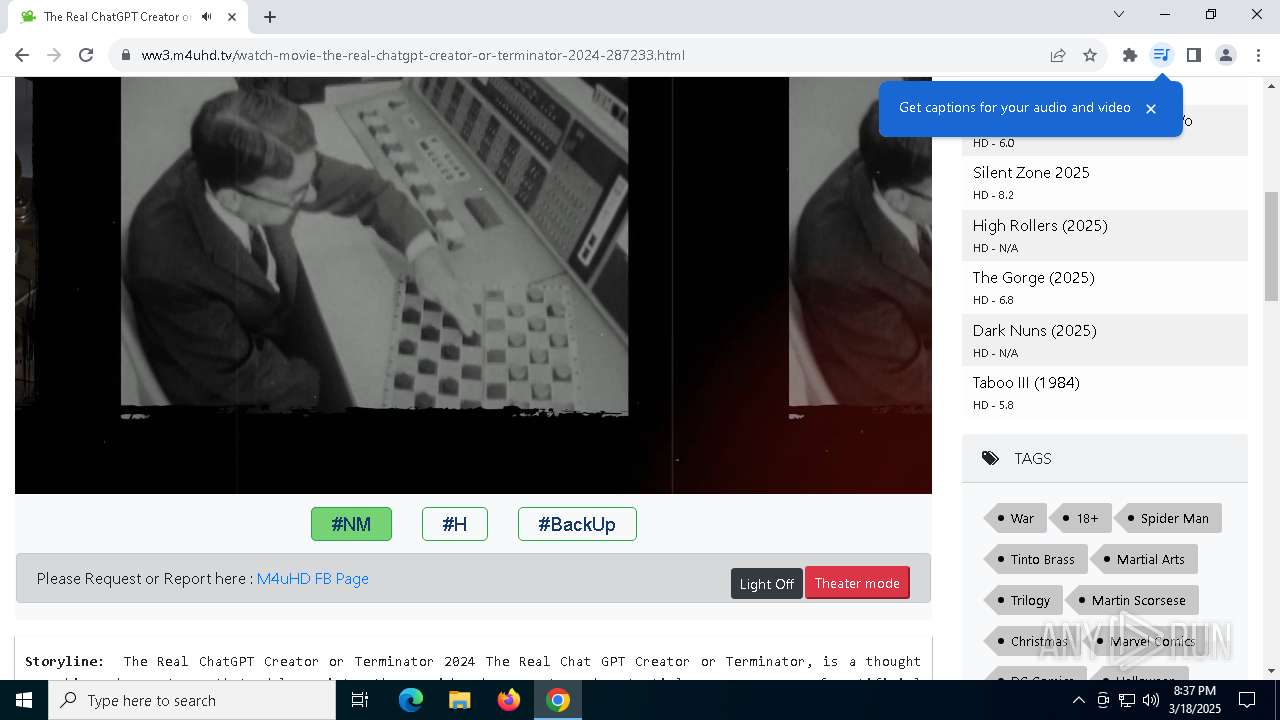The height and width of the screenshot is (720, 1280).
Task: Open Chrome profile avatar
Action: tap(1226, 55)
